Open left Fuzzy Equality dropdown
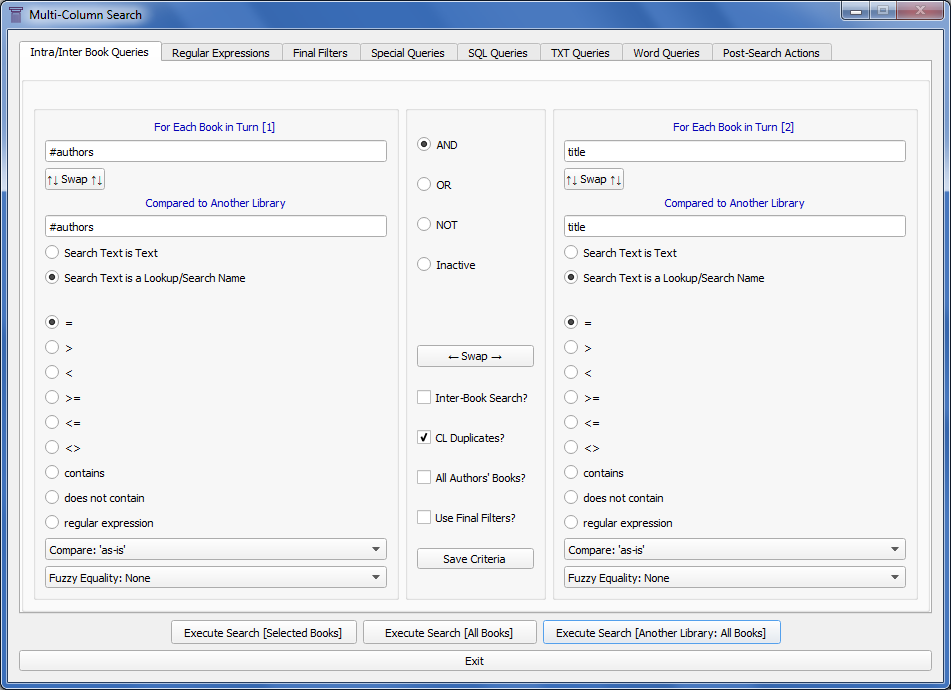951x690 pixels. point(215,577)
